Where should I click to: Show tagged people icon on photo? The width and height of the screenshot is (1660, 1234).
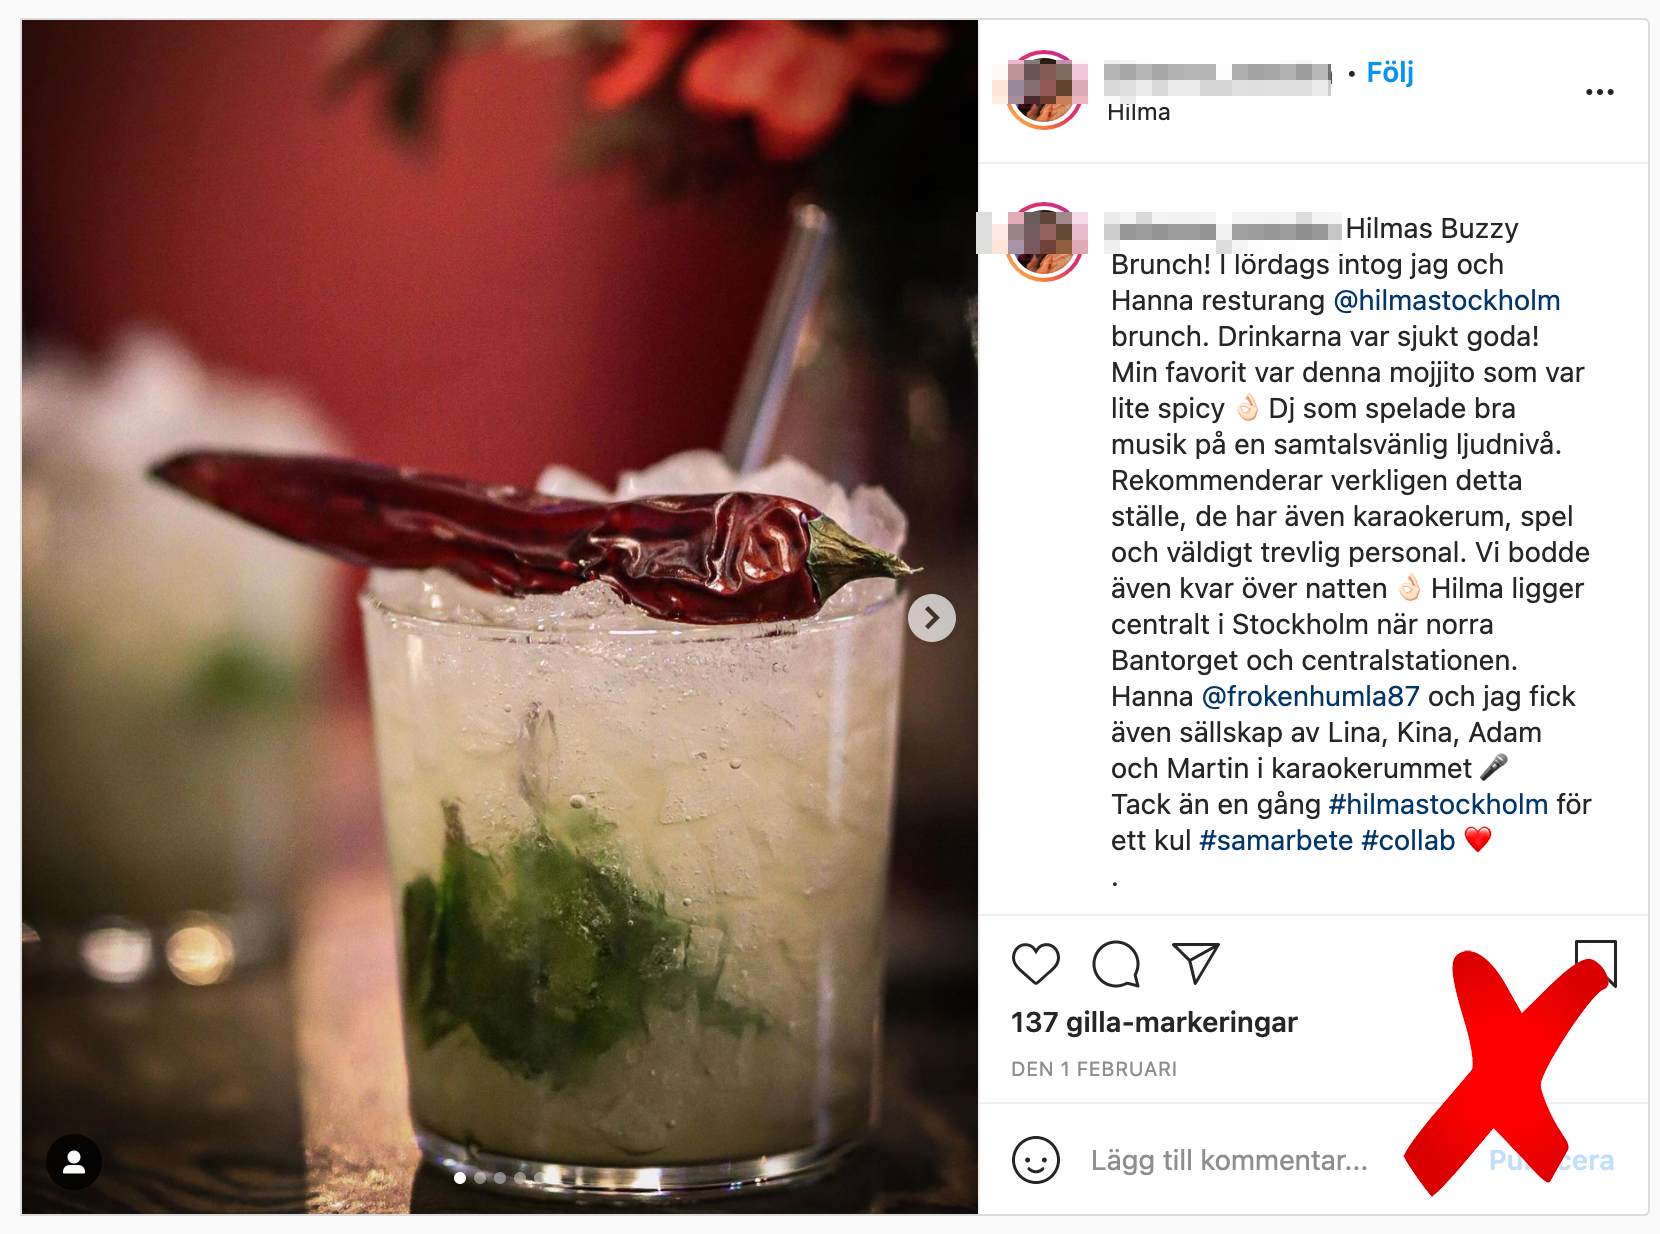(74, 1162)
